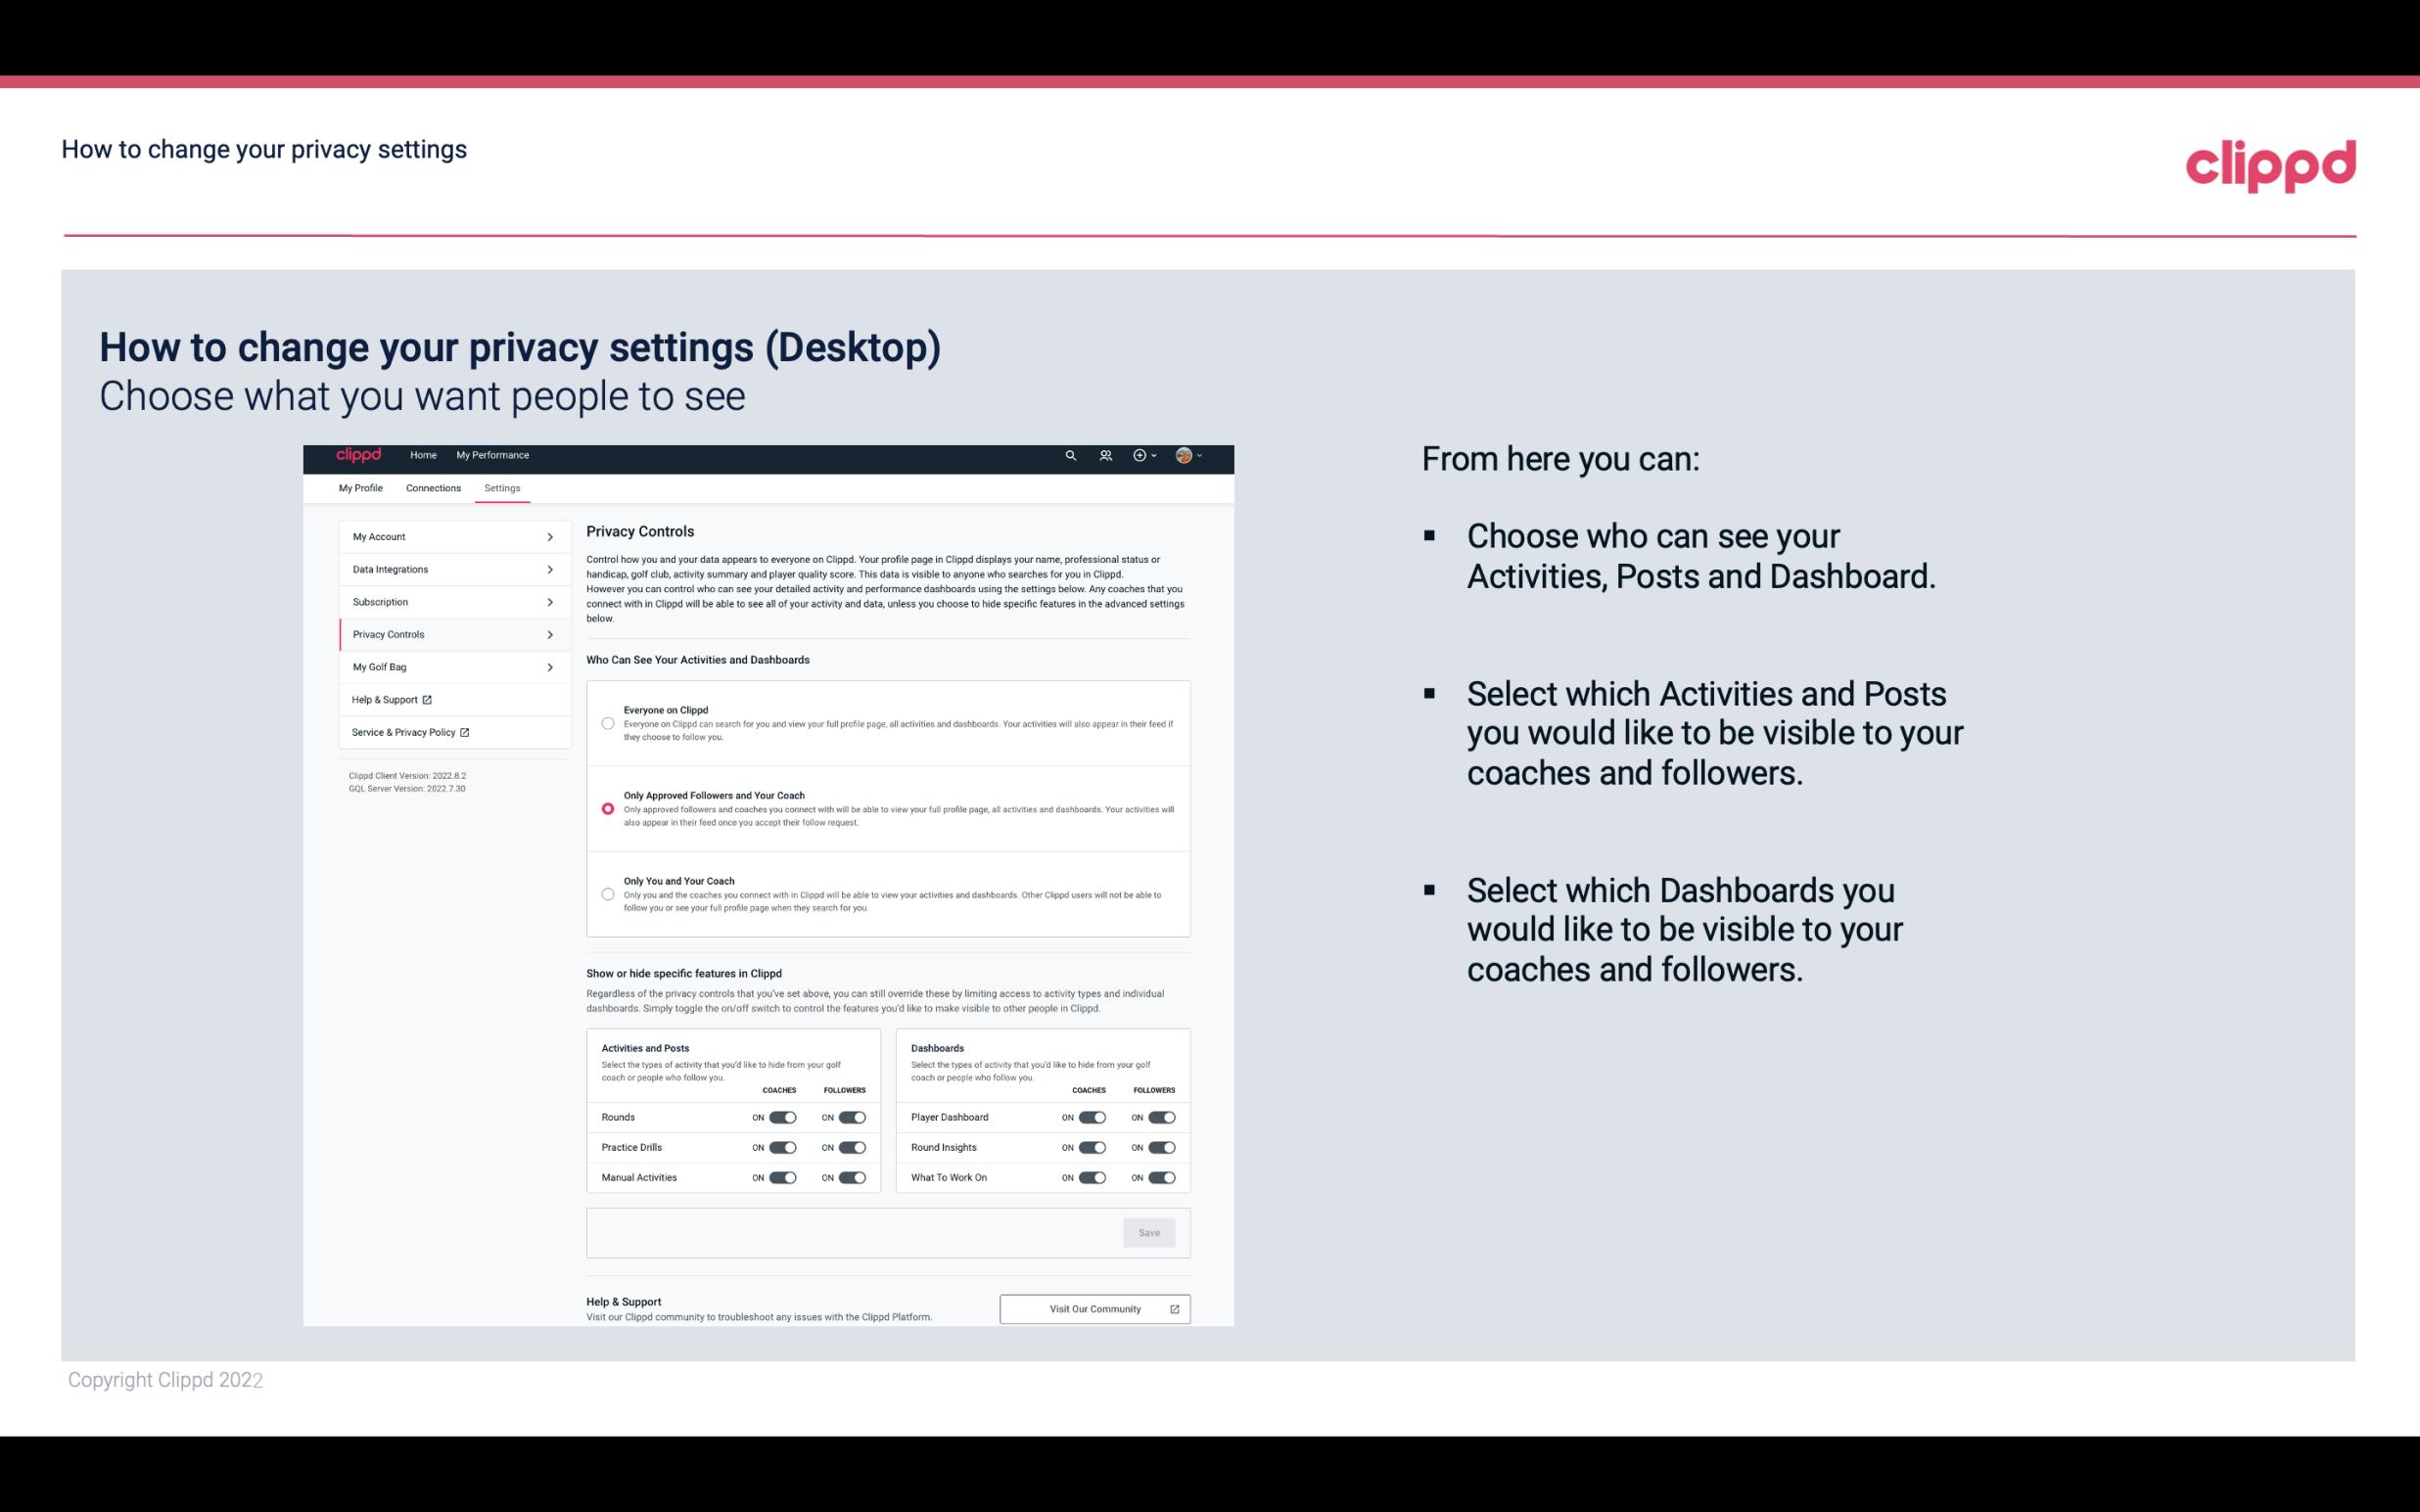Select 'Everyone on Clippd' radio button option
The width and height of the screenshot is (2420, 1512).
click(x=606, y=723)
